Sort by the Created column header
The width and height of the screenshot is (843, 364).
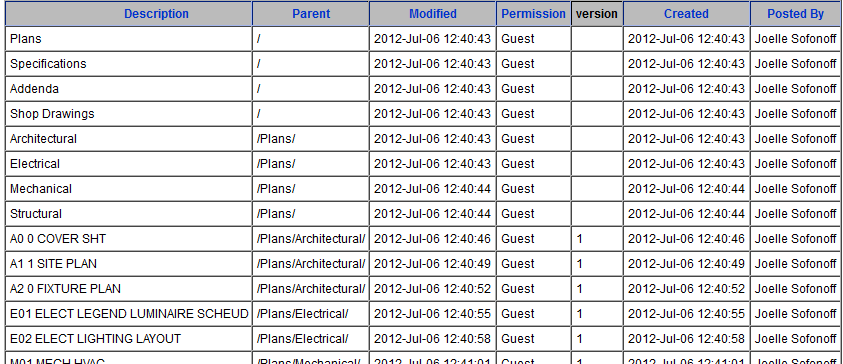(x=686, y=14)
